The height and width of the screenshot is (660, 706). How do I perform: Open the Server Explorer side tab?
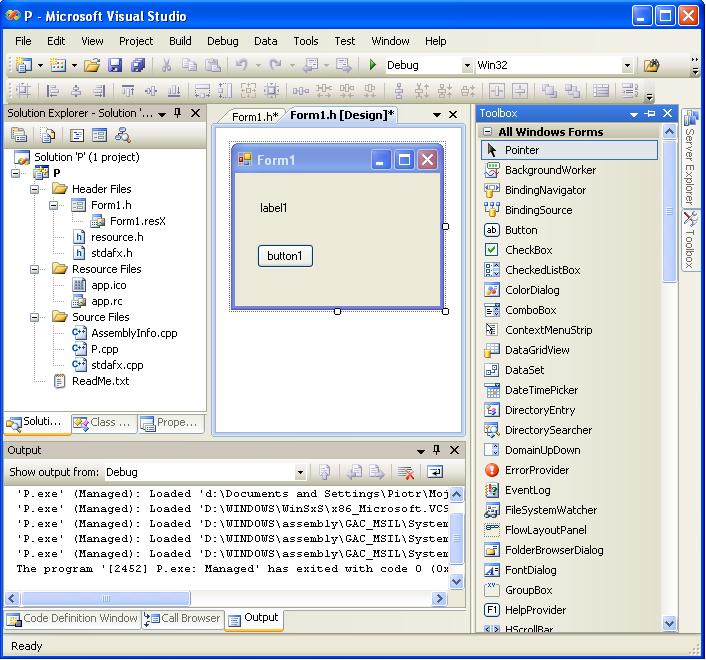coord(690,158)
